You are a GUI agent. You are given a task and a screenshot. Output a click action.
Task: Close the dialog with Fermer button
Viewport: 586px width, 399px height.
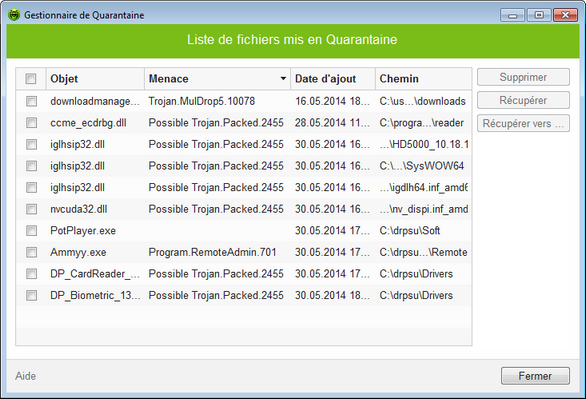click(x=535, y=376)
